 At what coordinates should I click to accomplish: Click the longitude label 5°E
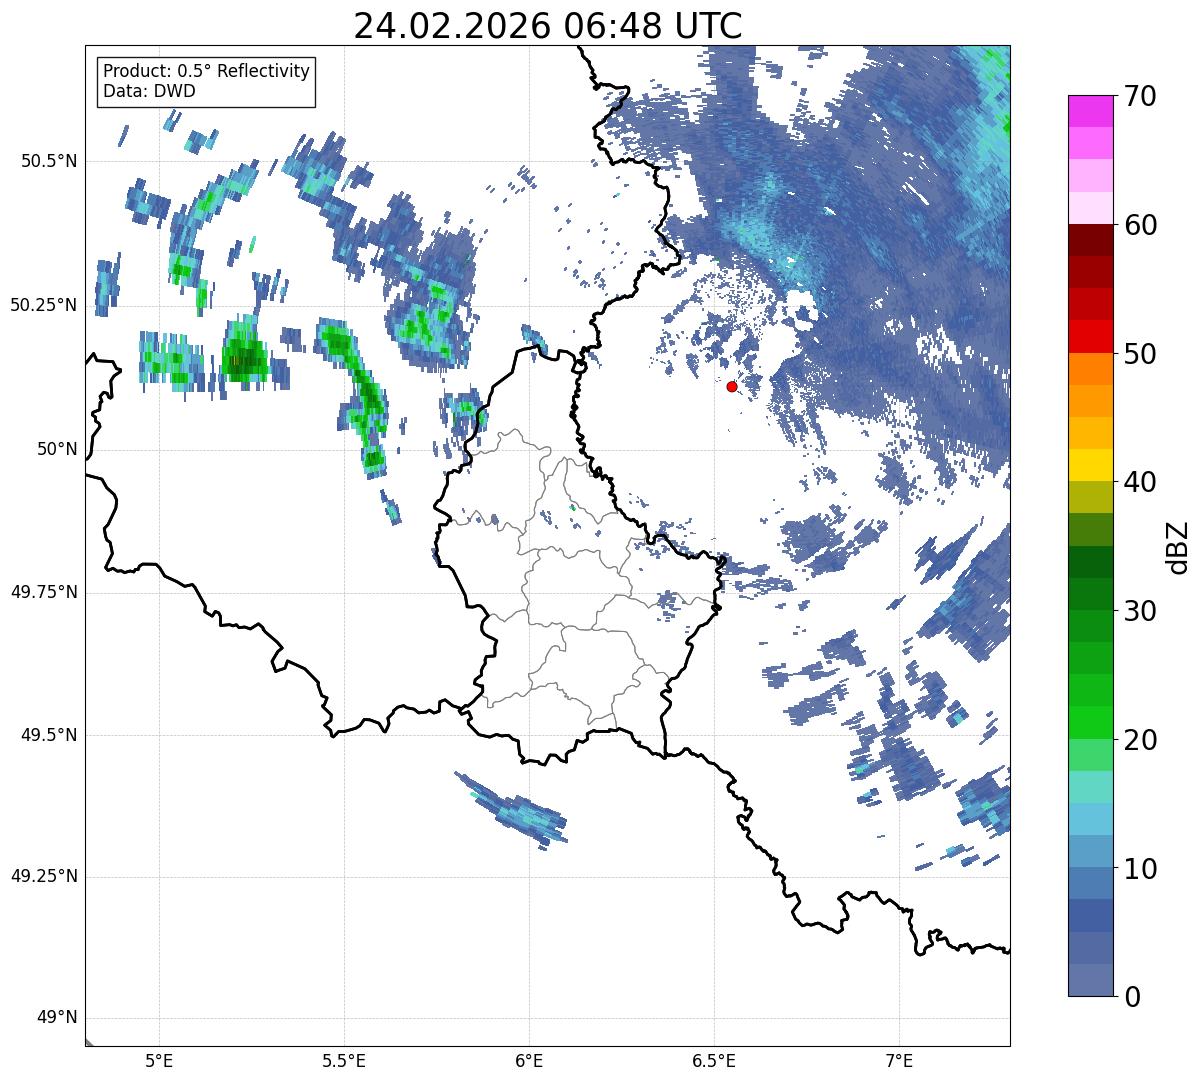click(x=159, y=1061)
